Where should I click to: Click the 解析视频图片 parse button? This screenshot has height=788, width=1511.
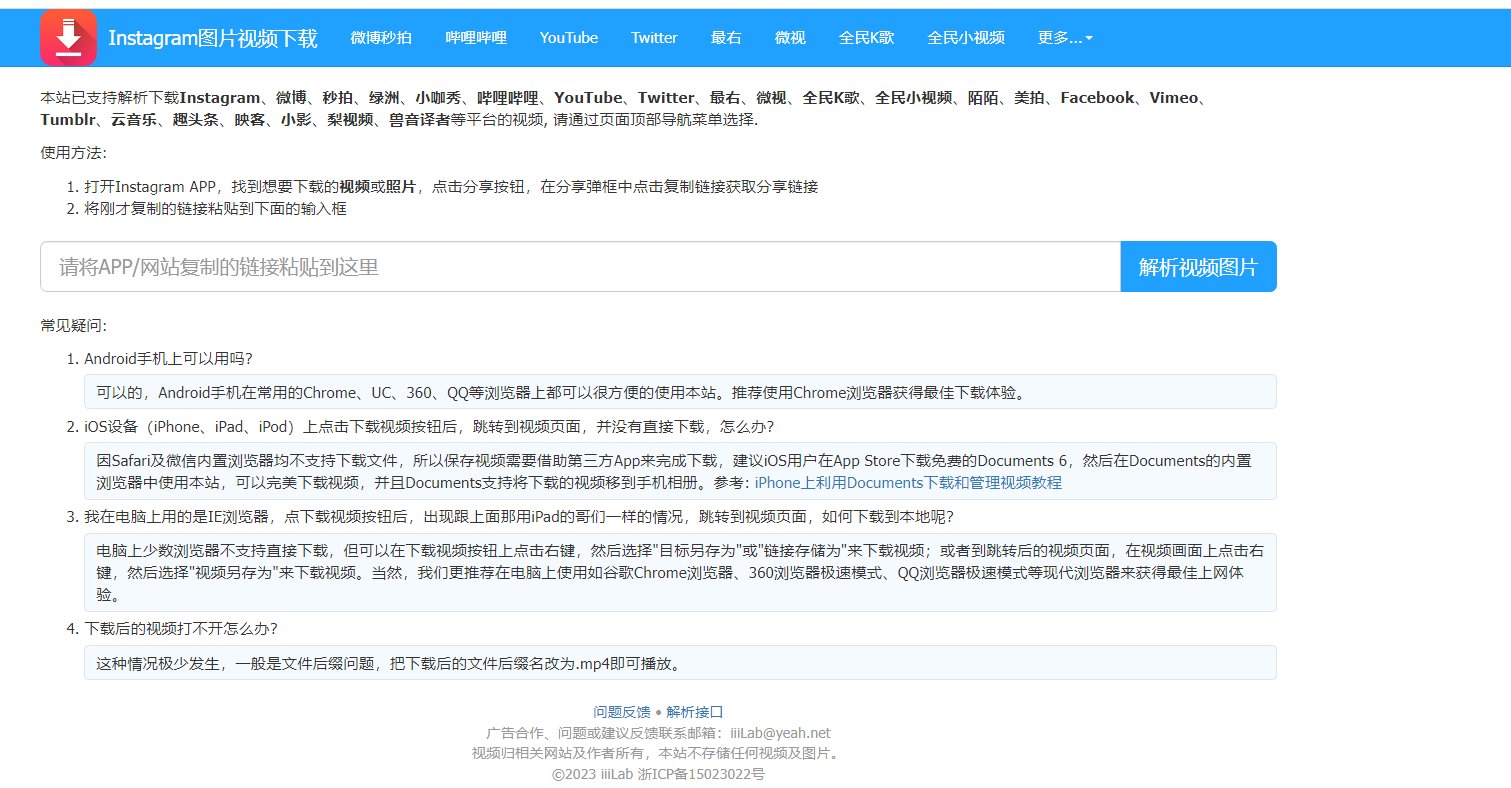1198,266
